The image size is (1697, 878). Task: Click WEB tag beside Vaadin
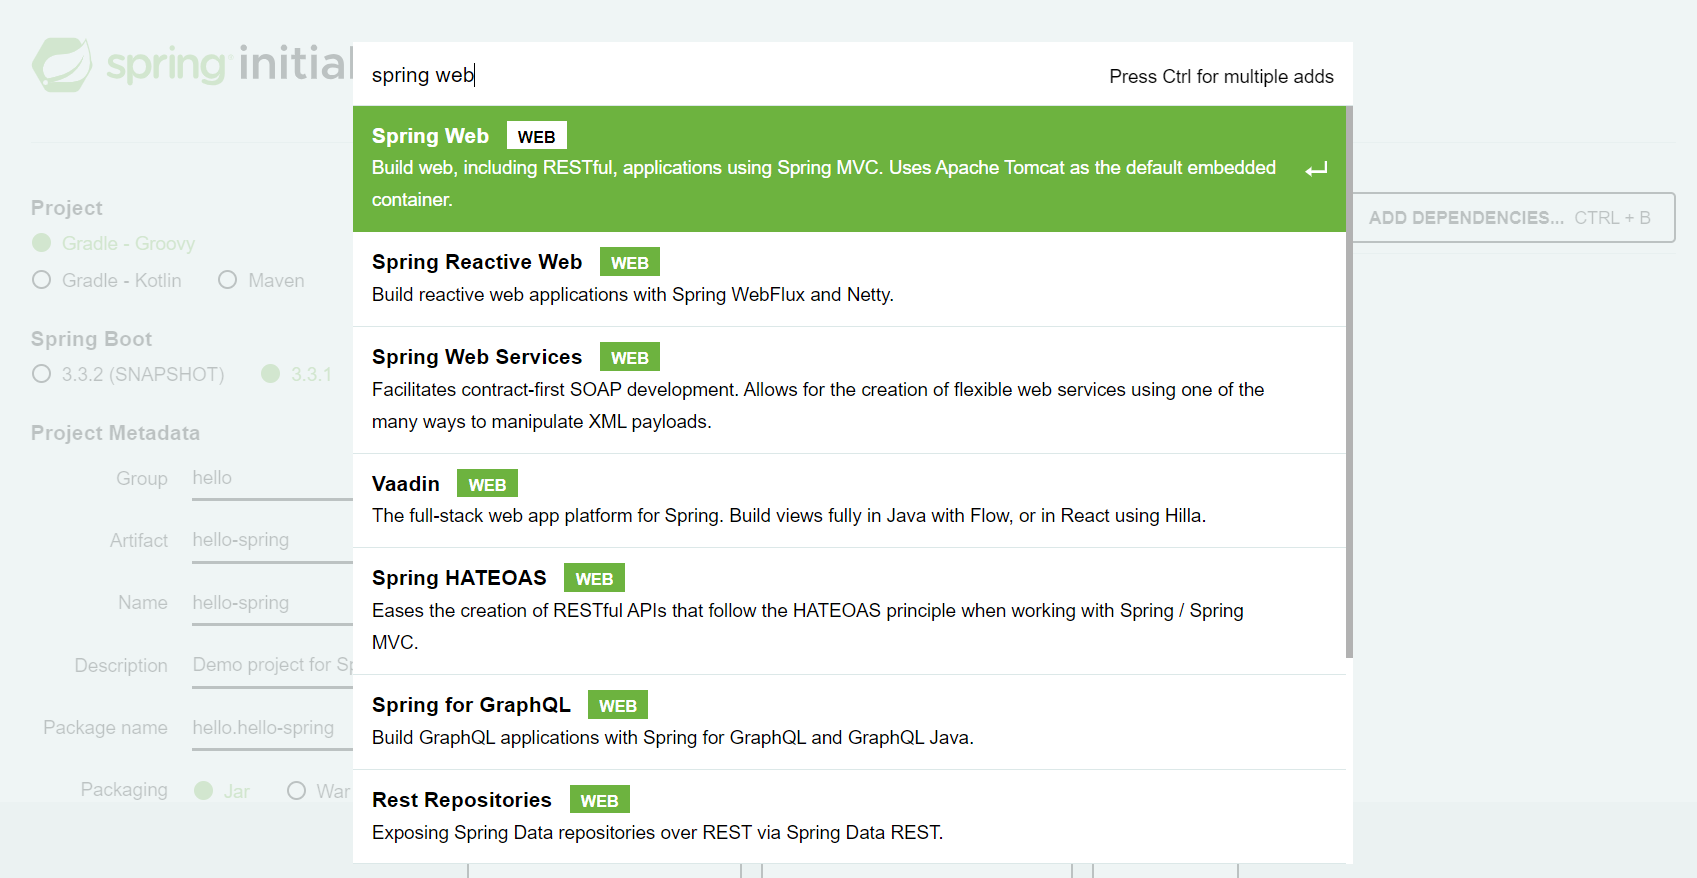487,484
